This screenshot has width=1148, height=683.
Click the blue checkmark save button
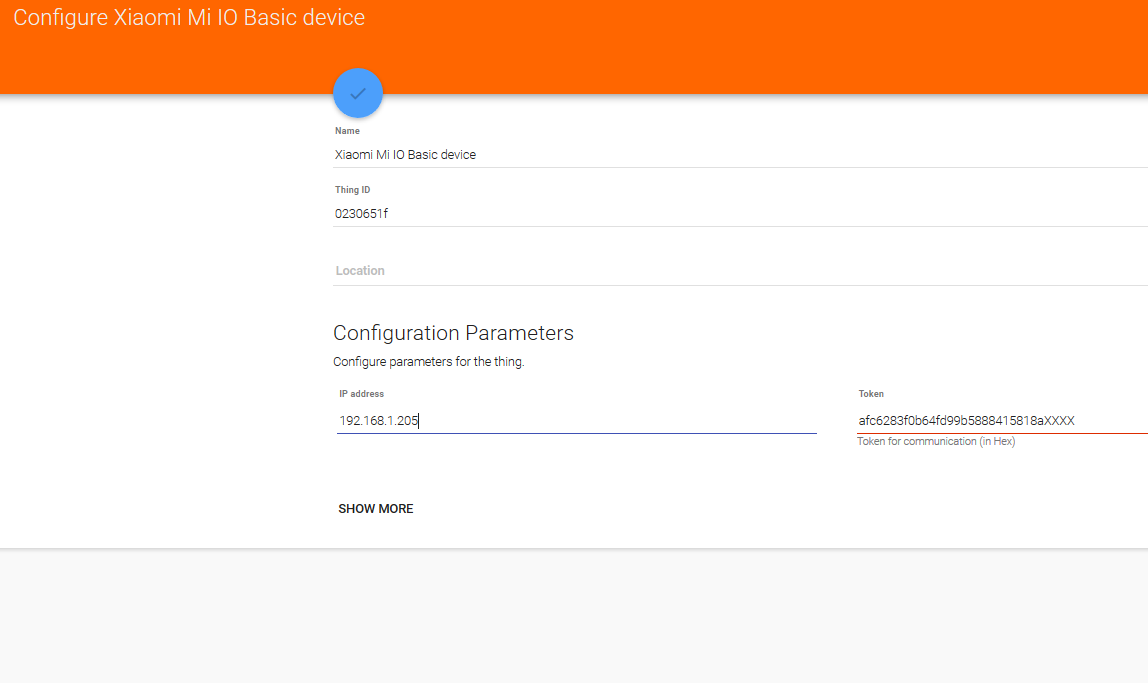[x=358, y=93]
